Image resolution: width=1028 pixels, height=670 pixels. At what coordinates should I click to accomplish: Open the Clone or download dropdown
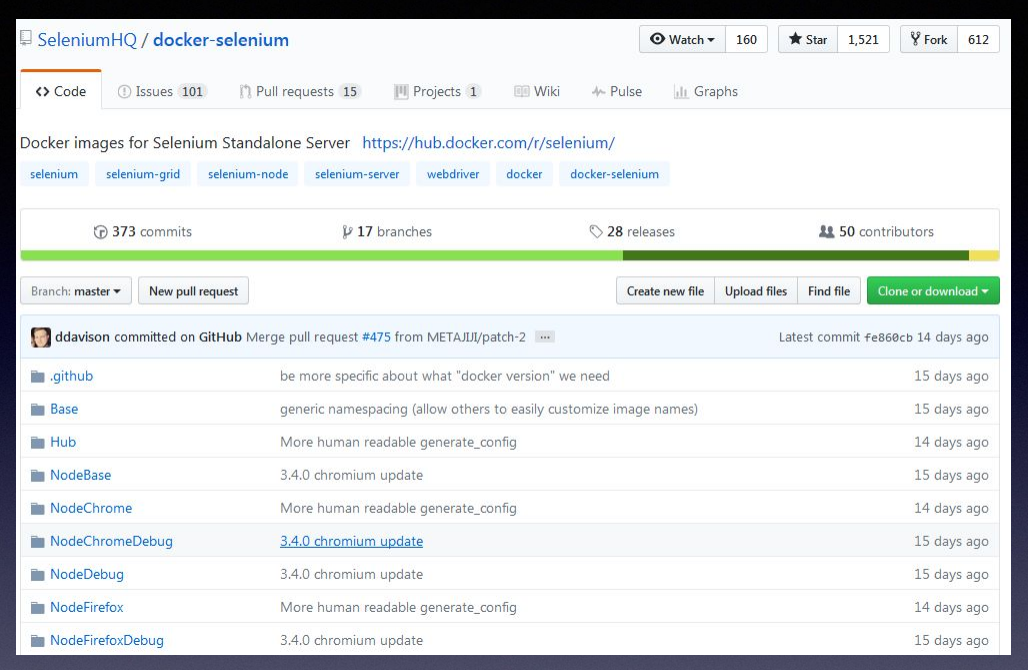(933, 291)
